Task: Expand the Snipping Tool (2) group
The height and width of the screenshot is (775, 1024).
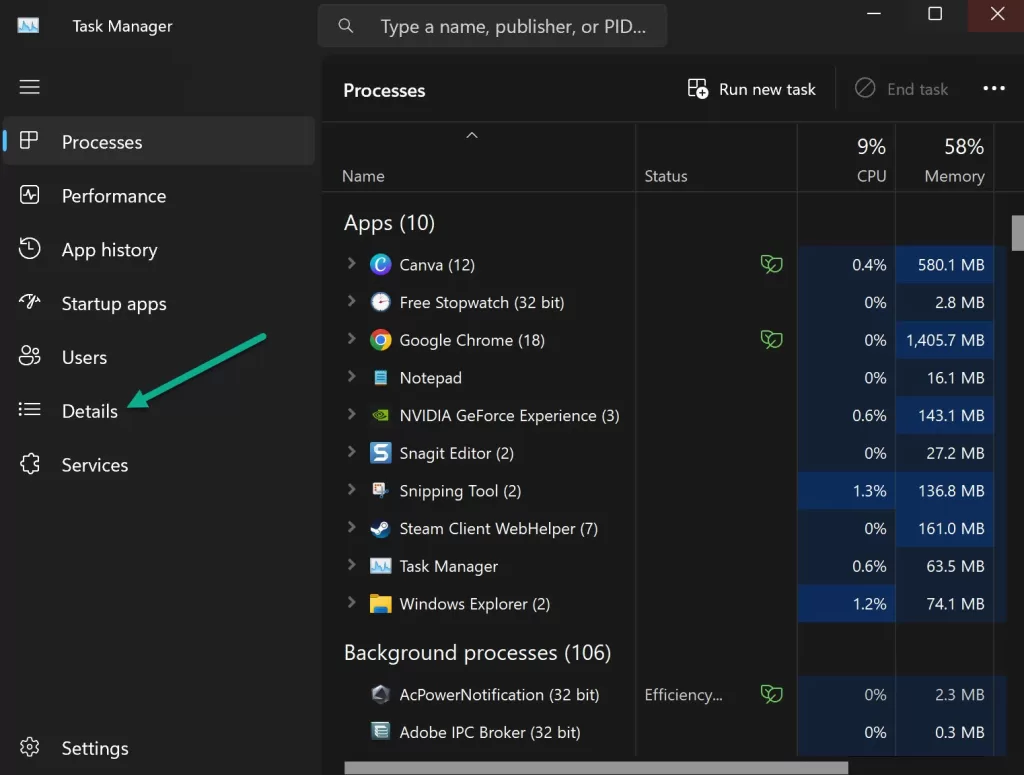Action: pyautogui.click(x=351, y=489)
